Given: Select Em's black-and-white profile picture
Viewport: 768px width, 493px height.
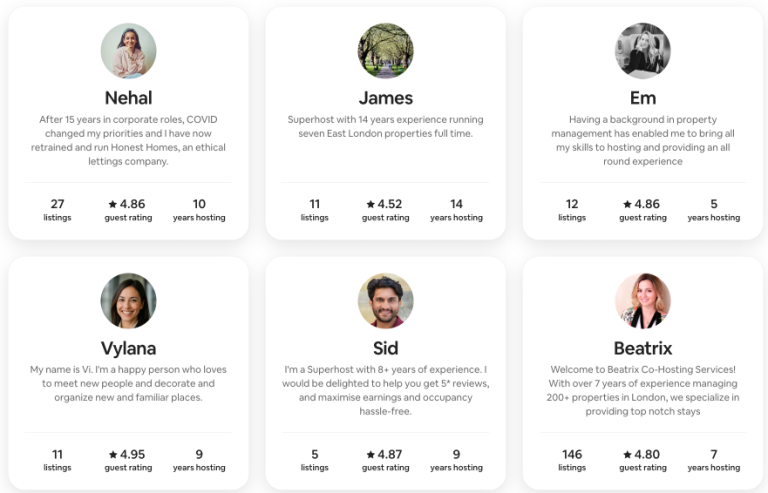Looking at the screenshot, I should (x=643, y=51).
